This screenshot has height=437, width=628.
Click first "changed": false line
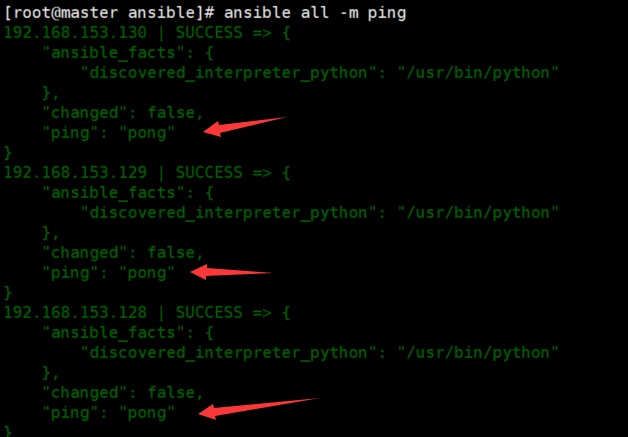(x=123, y=113)
